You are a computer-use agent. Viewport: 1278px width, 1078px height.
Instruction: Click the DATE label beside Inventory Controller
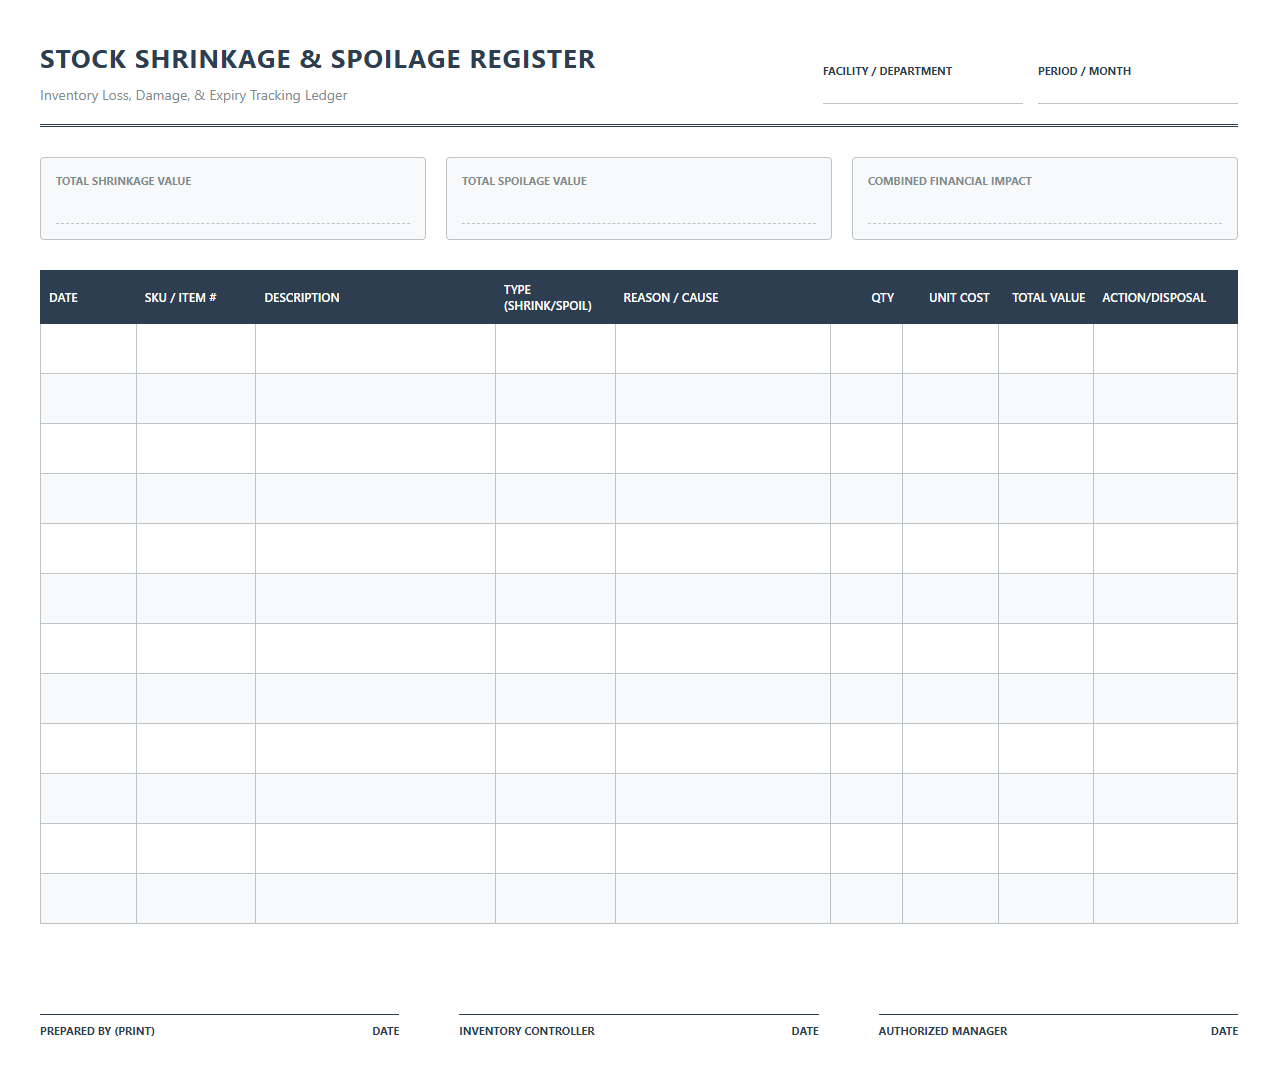point(805,1031)
